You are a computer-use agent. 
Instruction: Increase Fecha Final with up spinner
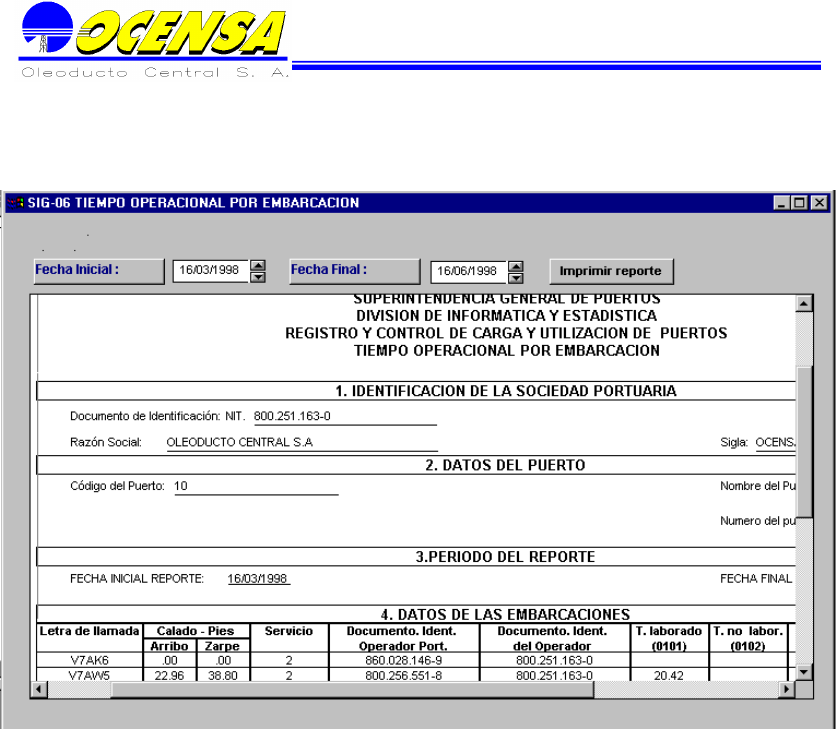coord(516,266)
